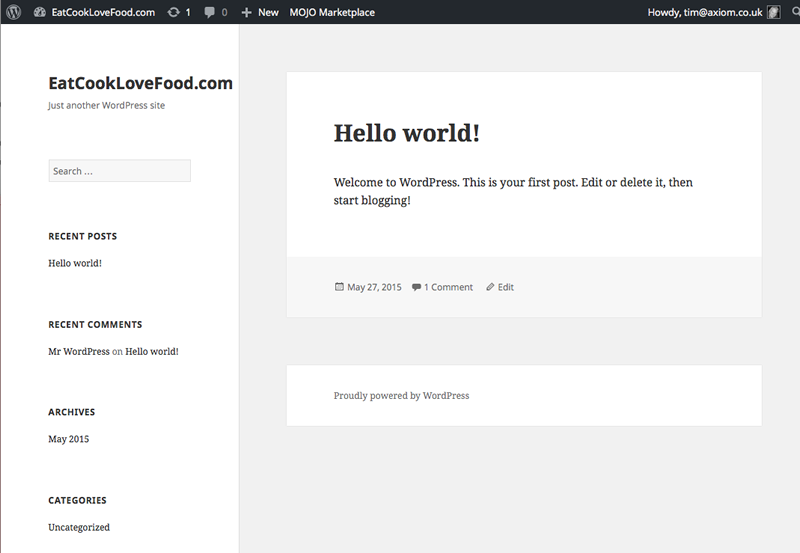Viewport: 800px width, 553px height.
Task: Click the Archives heading
Action: 72,412
